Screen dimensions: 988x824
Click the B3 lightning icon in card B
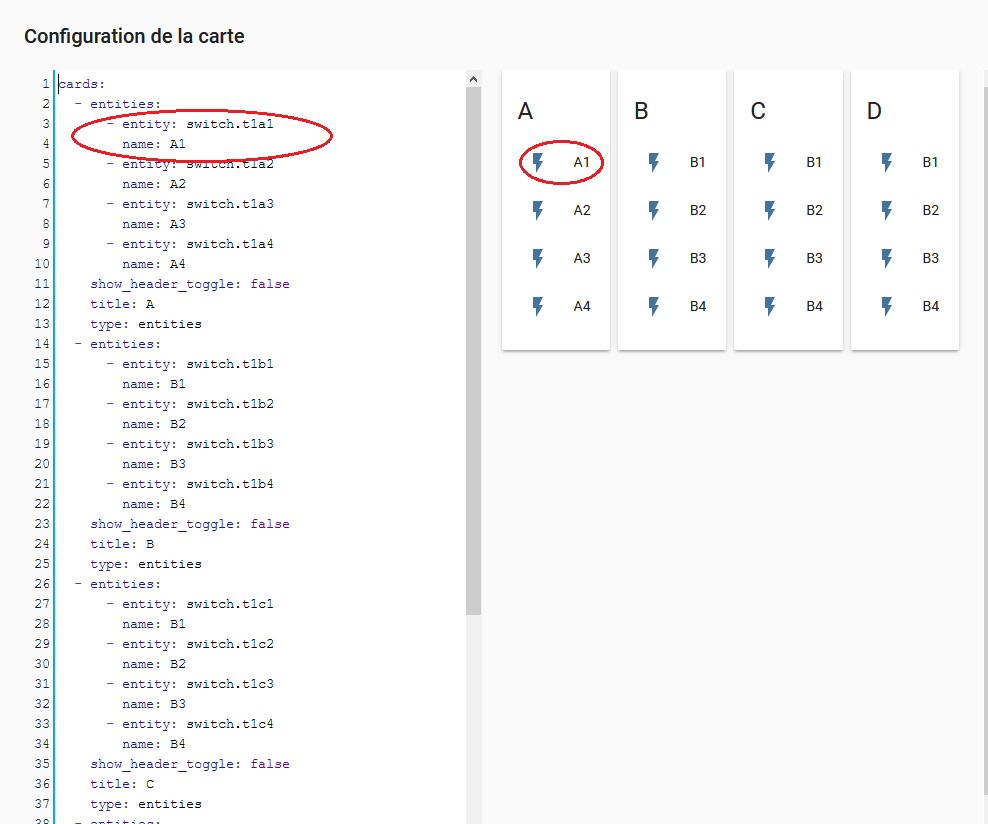[653, 258]
